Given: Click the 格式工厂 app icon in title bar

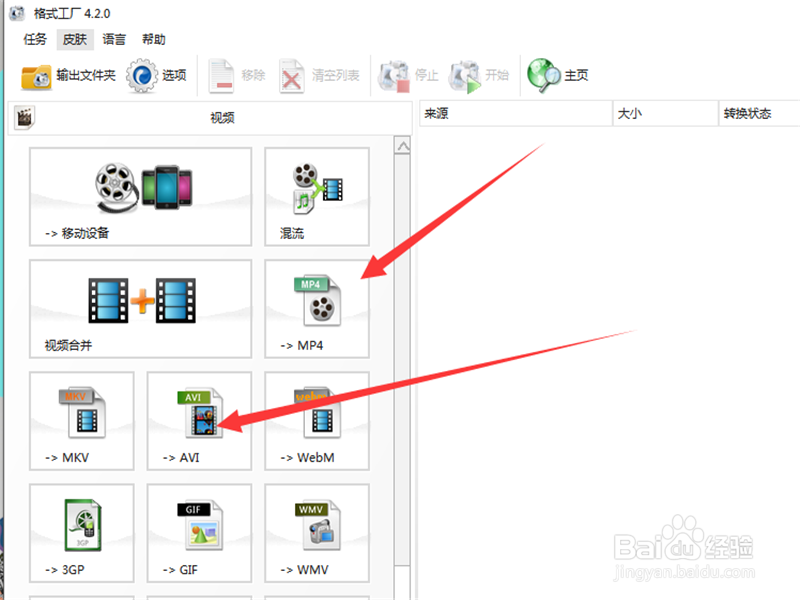Looking at the screenshot, I should tap(17, 13).
